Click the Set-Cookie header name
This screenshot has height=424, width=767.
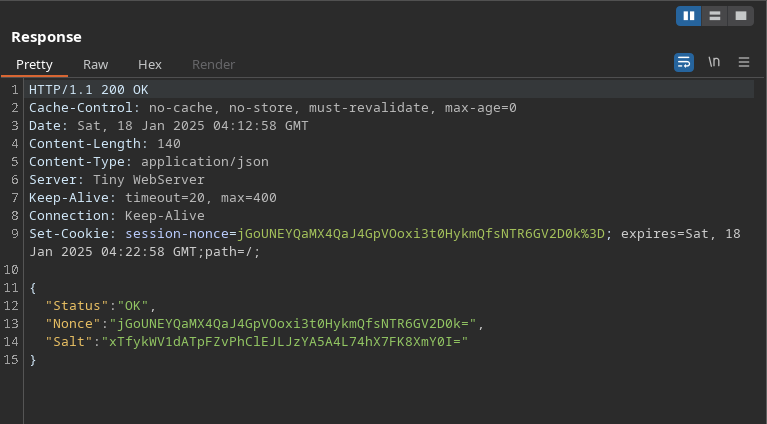pyautogui.click(x=69, y=234)
